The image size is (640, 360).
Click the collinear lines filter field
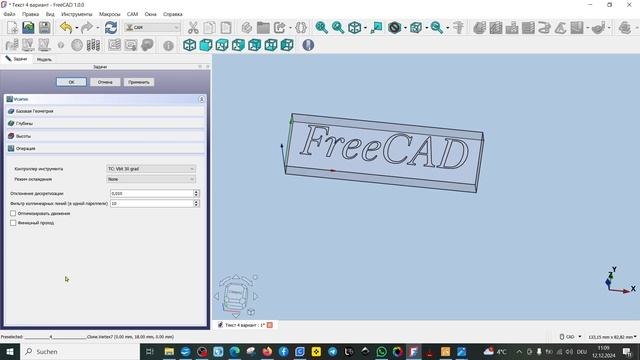coord(155,203)
